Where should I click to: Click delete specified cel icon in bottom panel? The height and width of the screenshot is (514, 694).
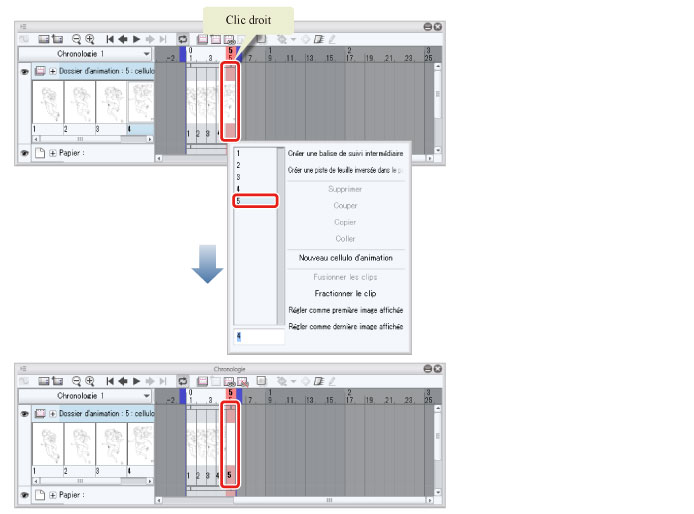(x=243, y=382)
